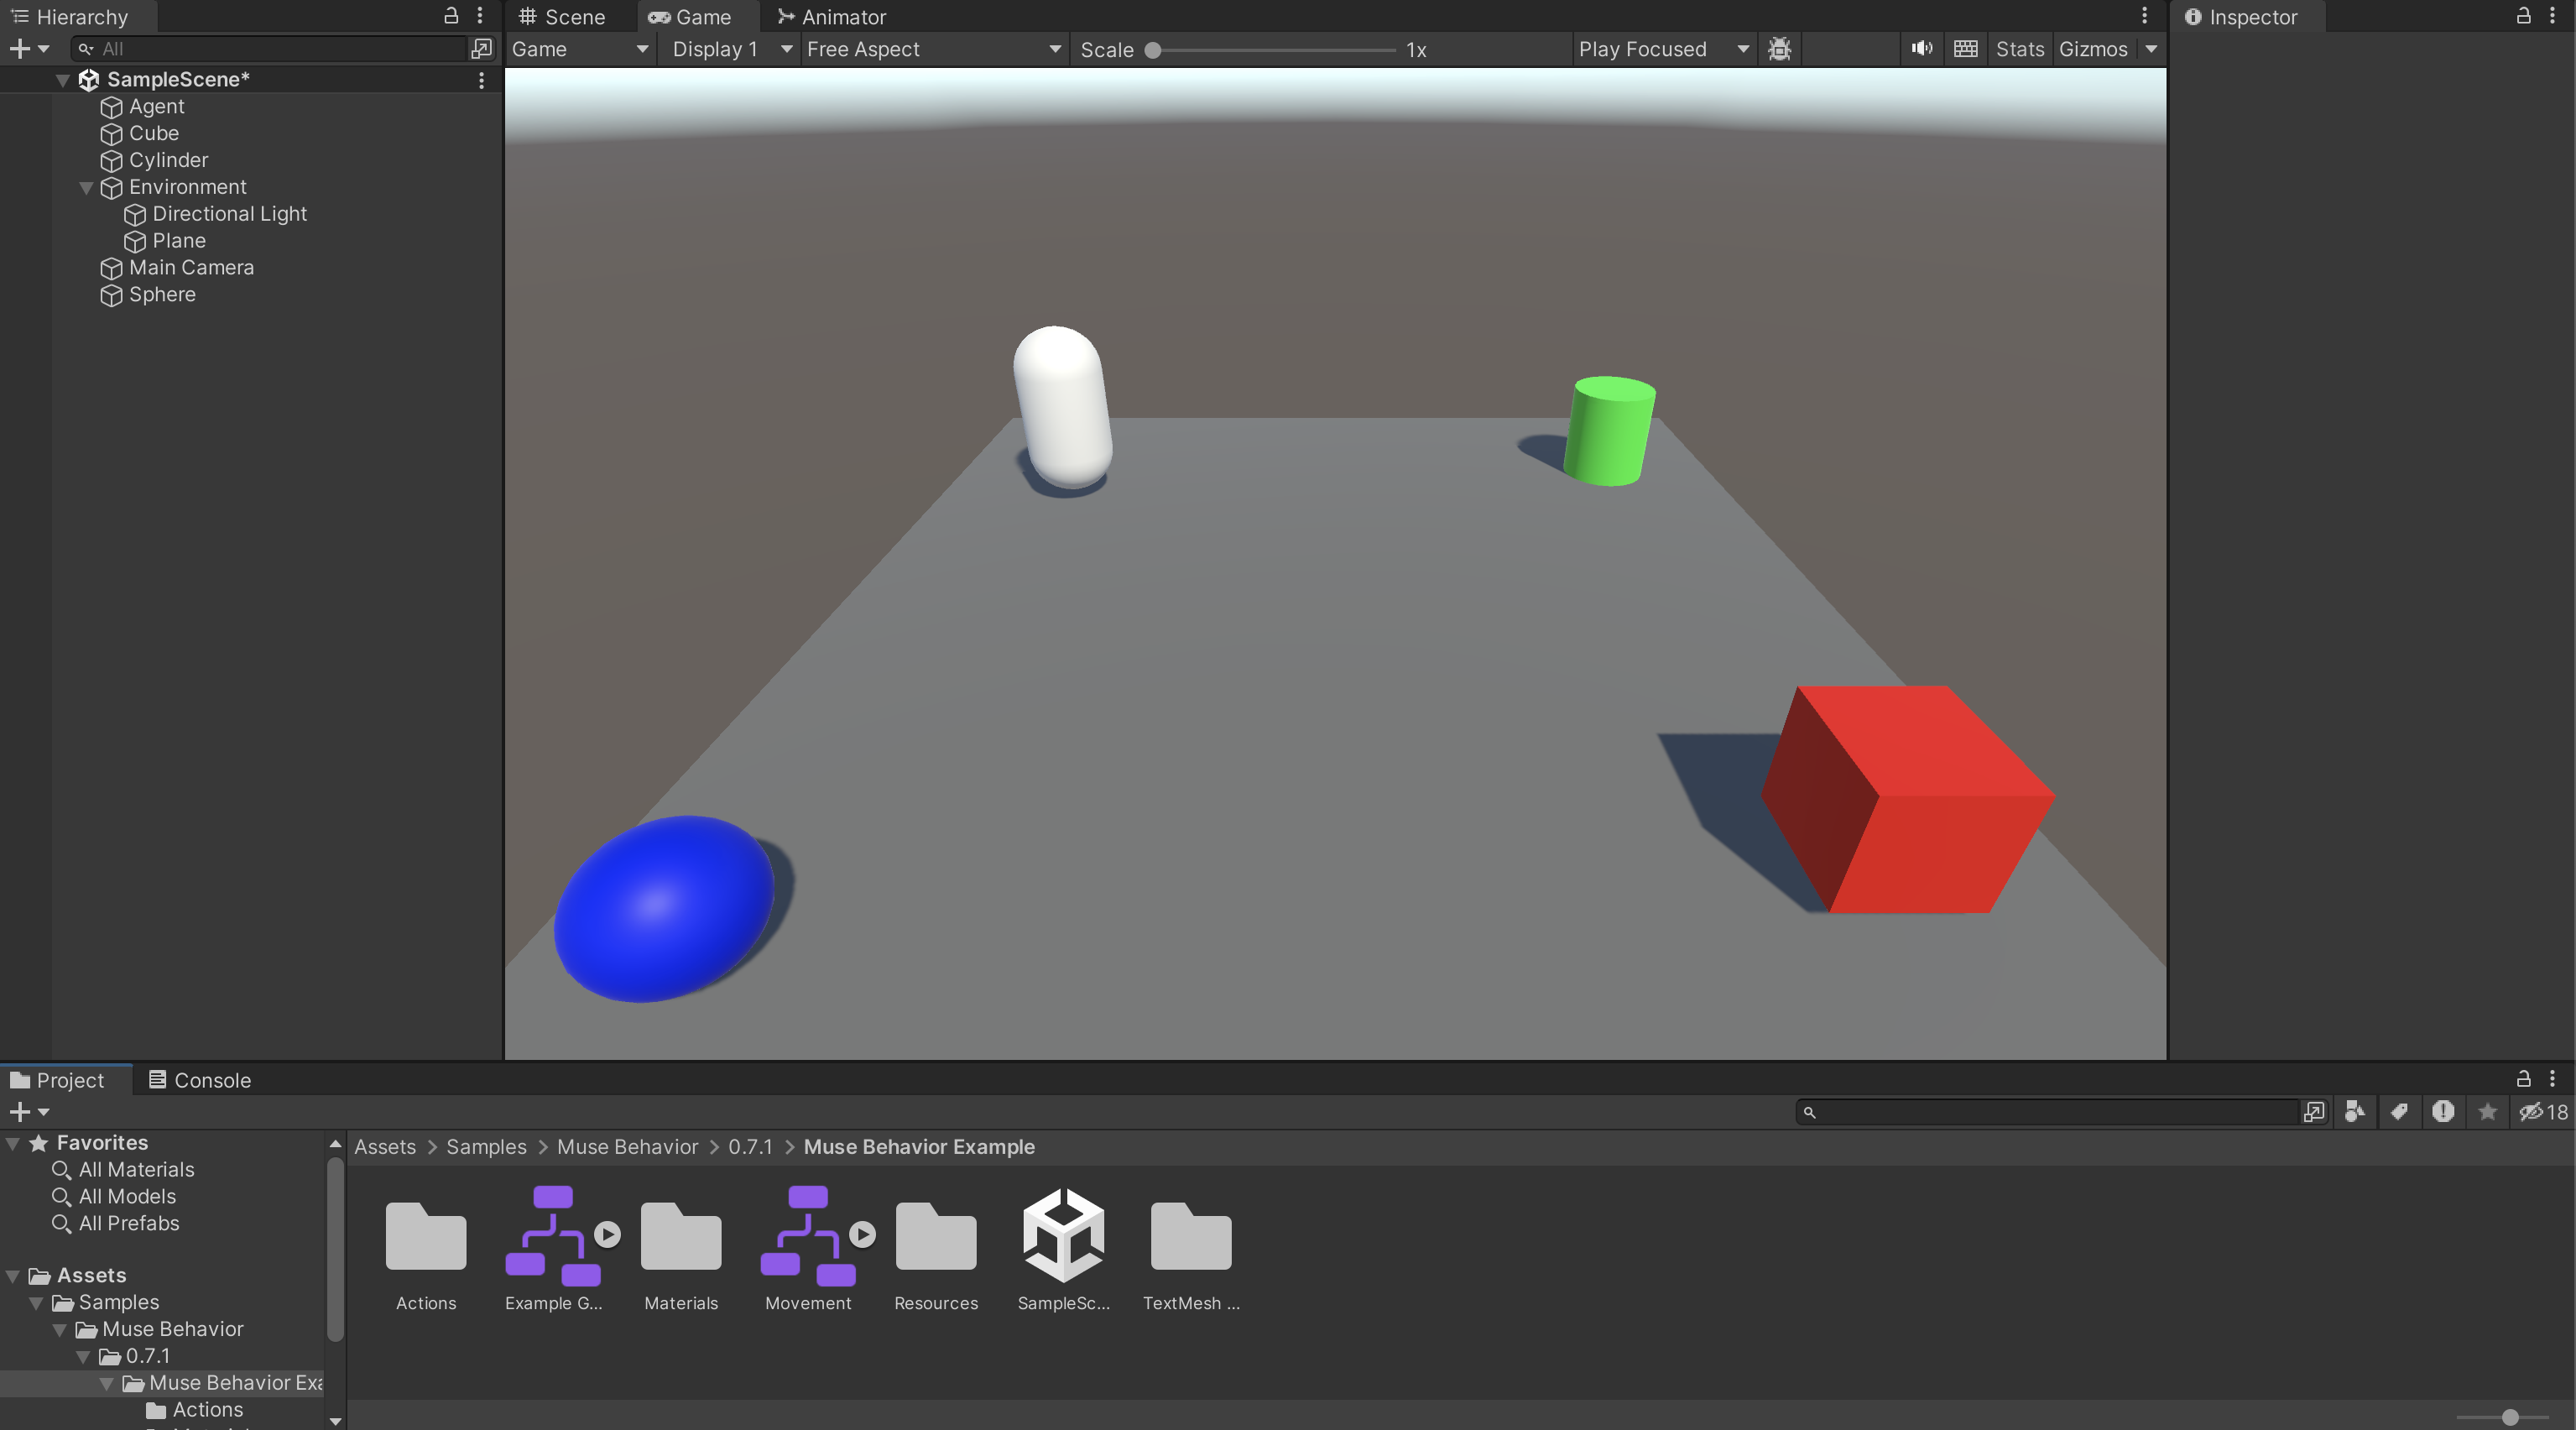Click the search by import log type icon
The height and width of the screenshot is (1430, 2576).
pos(2443,1112)
